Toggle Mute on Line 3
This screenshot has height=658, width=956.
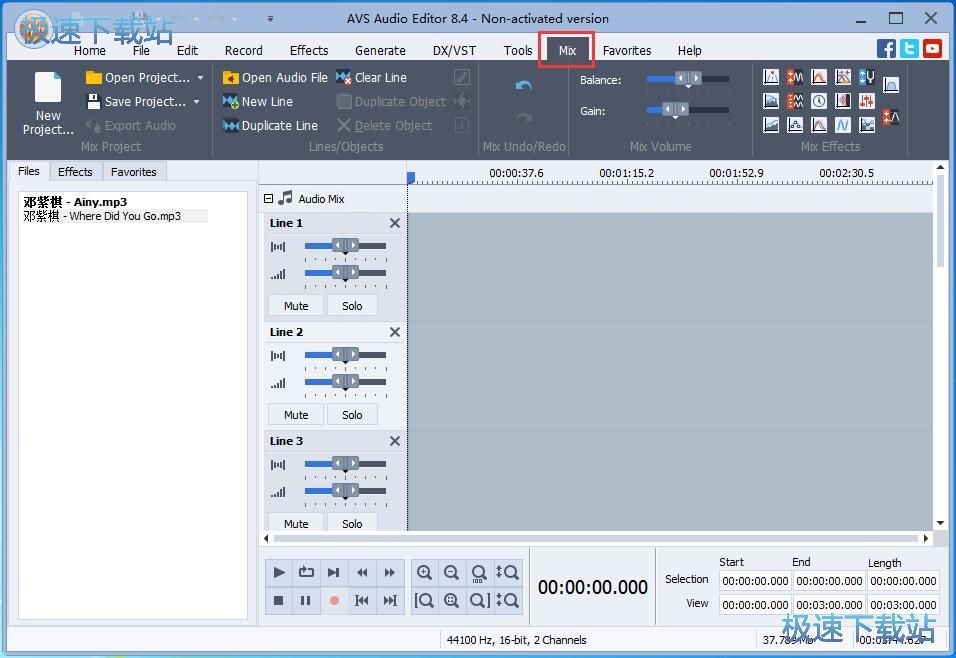point(296,523)
